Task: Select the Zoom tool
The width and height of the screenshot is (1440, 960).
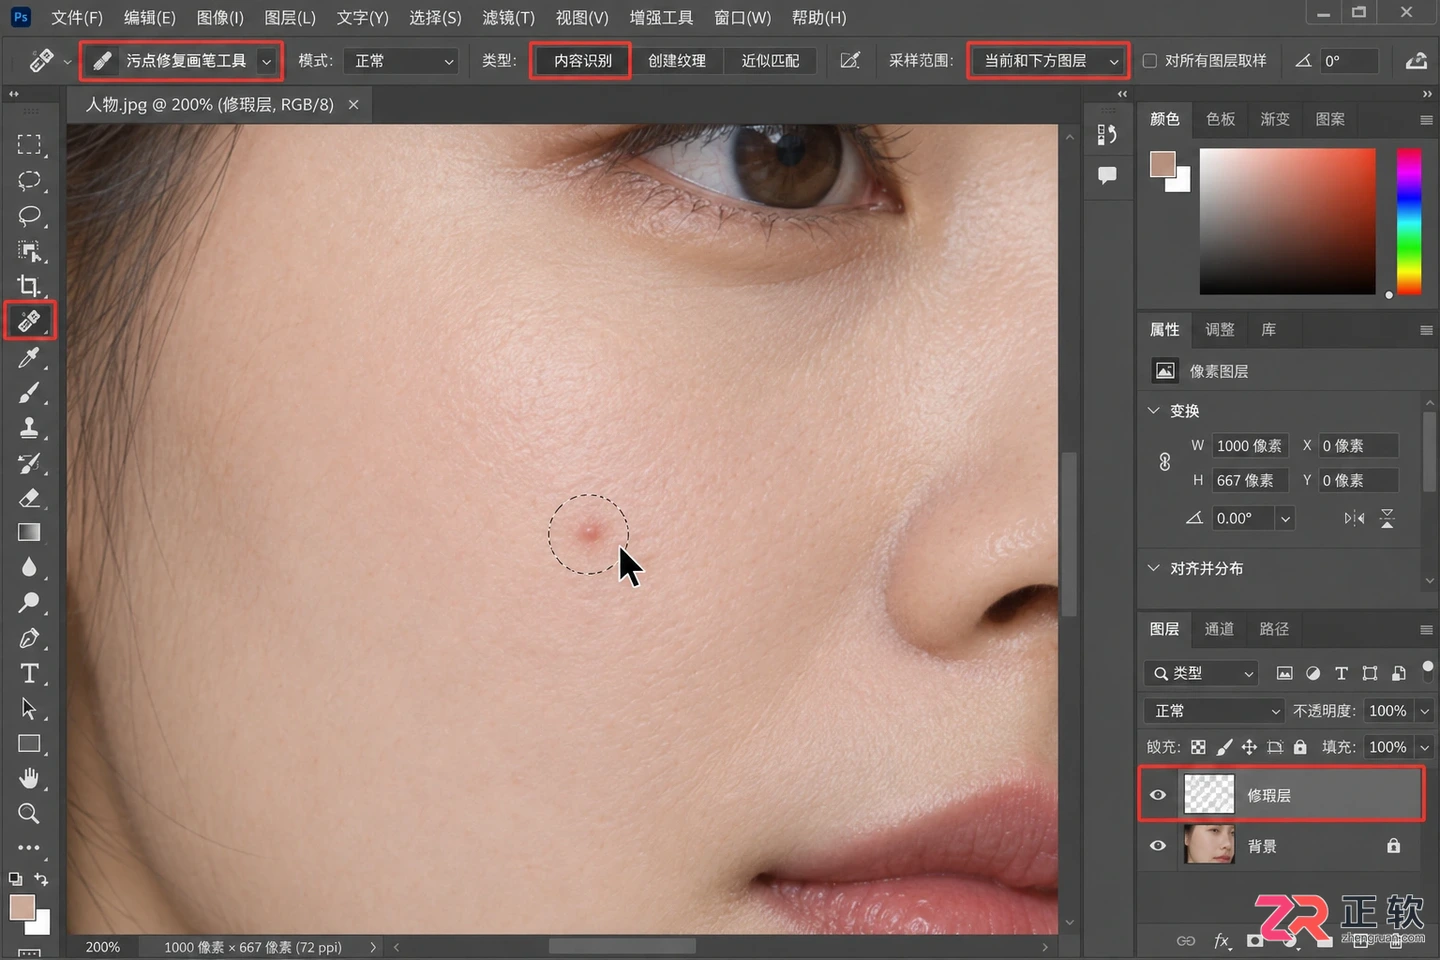Action: (29, 813)
